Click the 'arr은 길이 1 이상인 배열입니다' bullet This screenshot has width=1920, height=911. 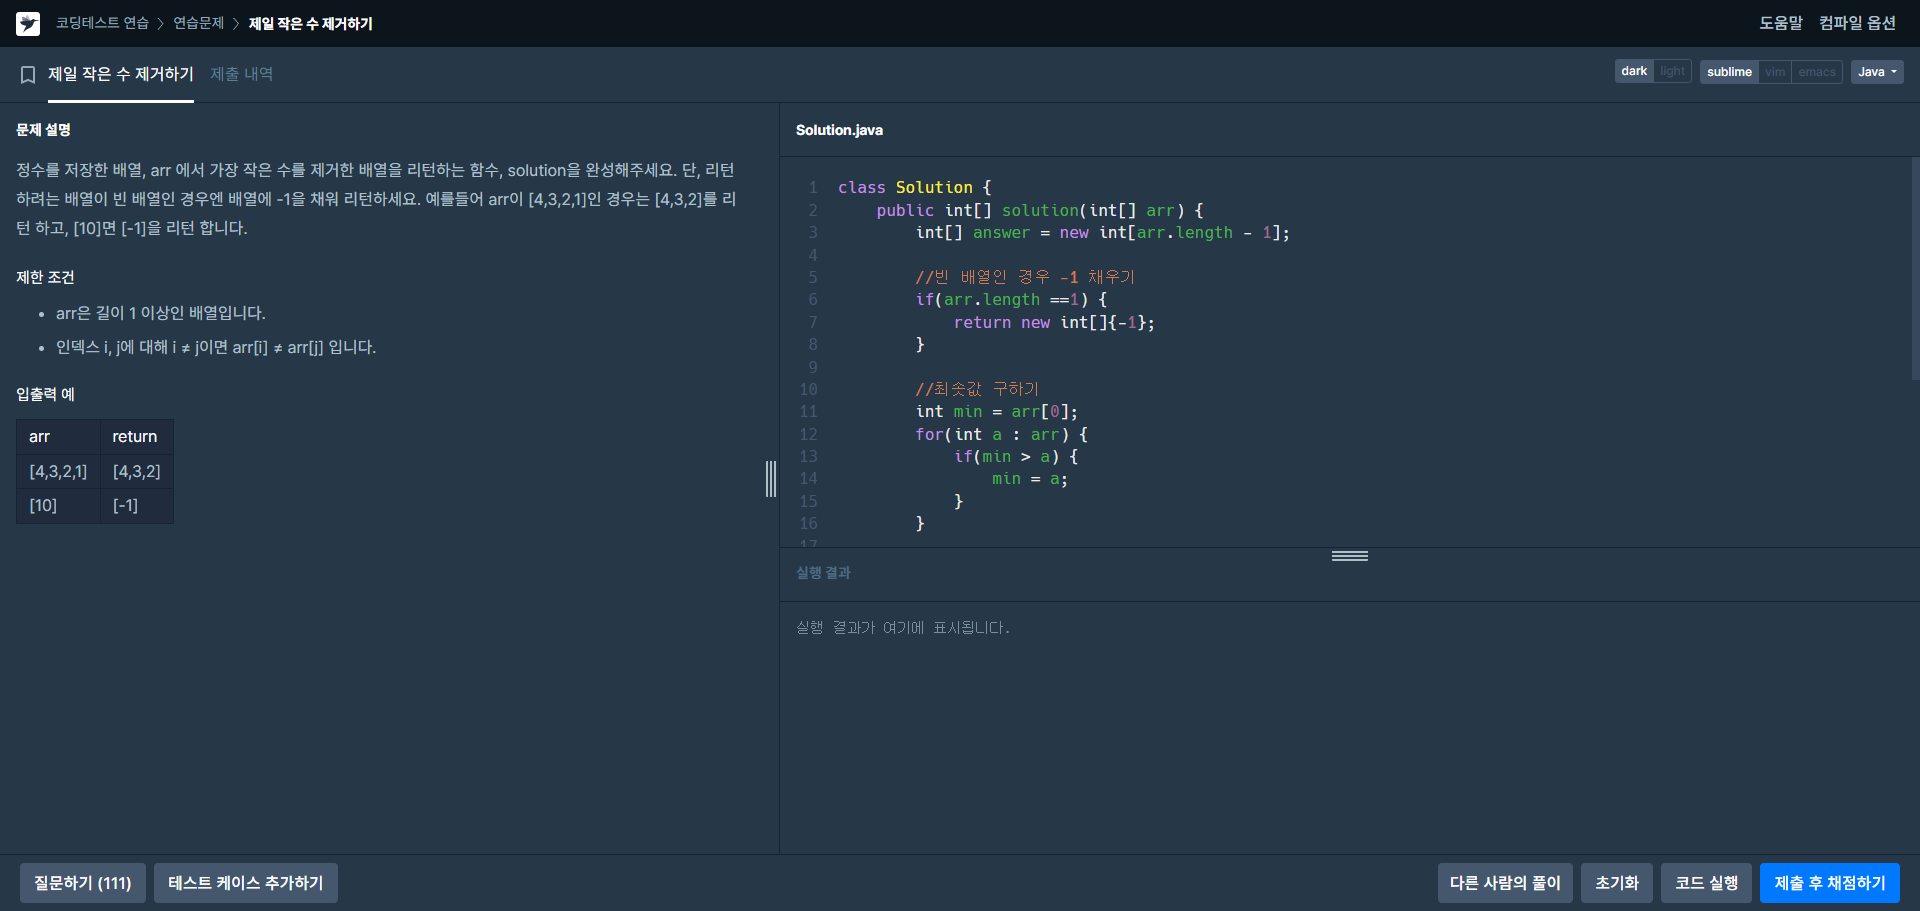click(161, 313)
